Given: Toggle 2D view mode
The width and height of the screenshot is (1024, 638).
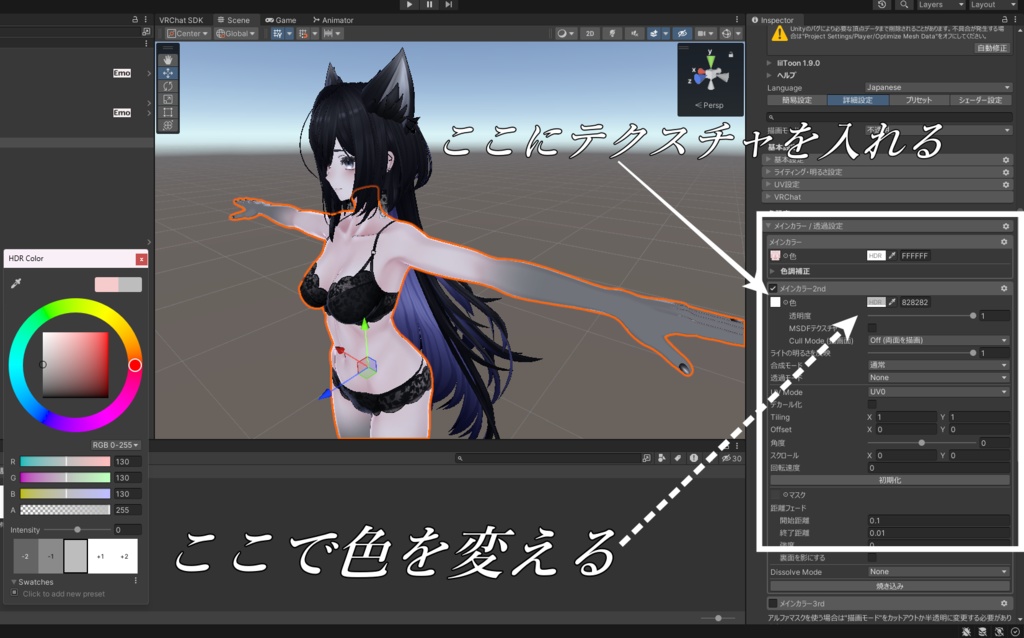Looking at the screenshot, I should point(590,33).
